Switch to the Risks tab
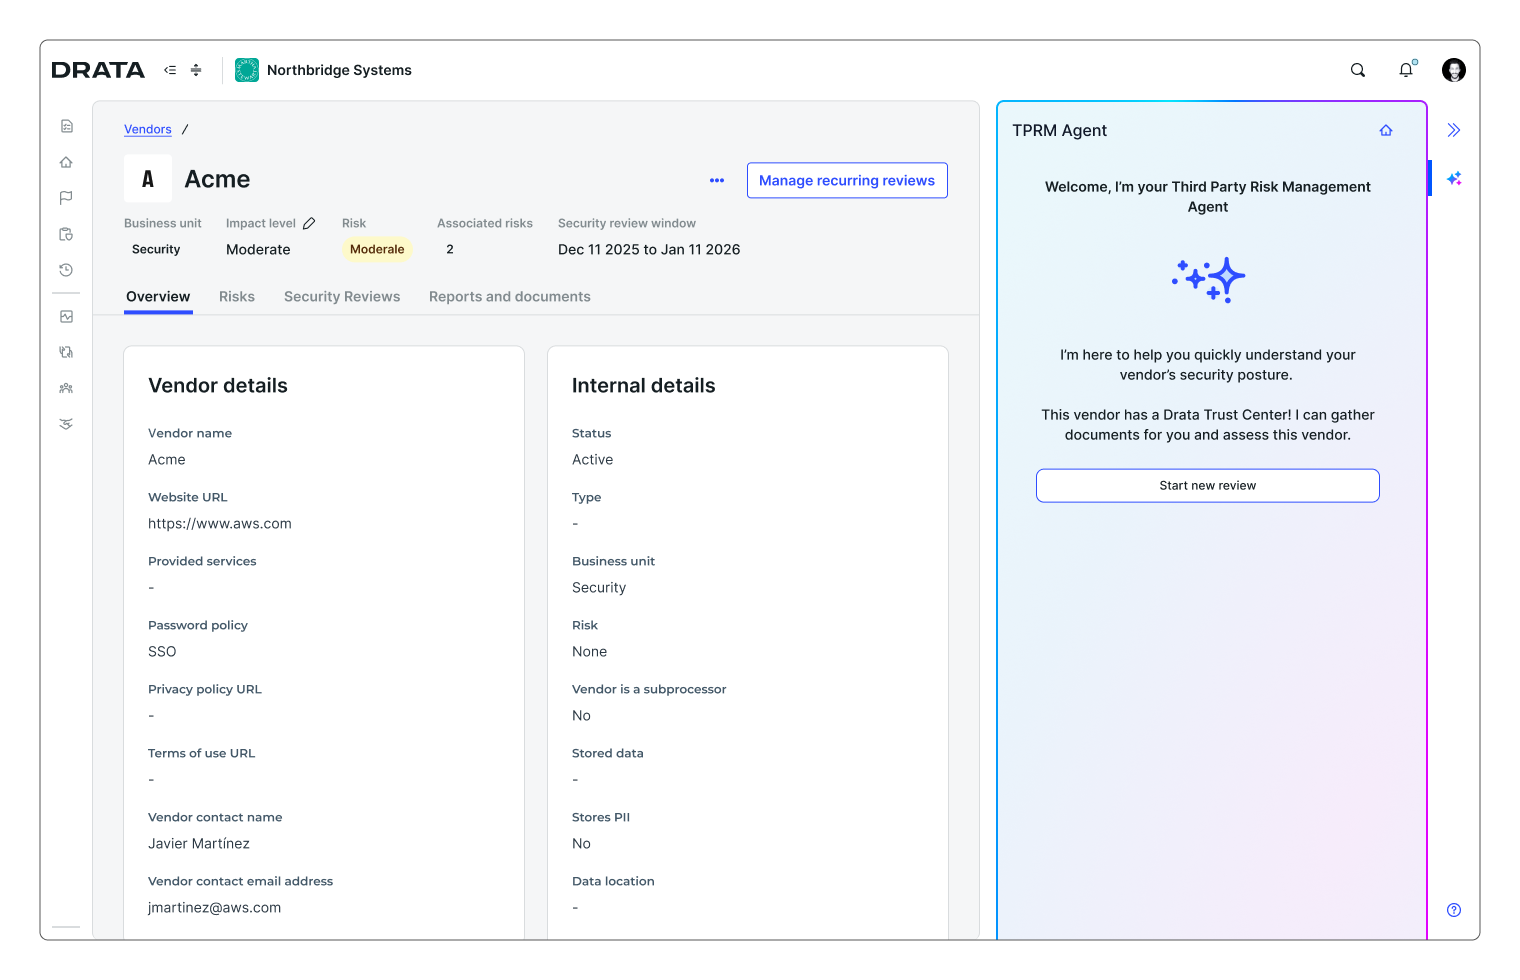 [x=237, y=296]
